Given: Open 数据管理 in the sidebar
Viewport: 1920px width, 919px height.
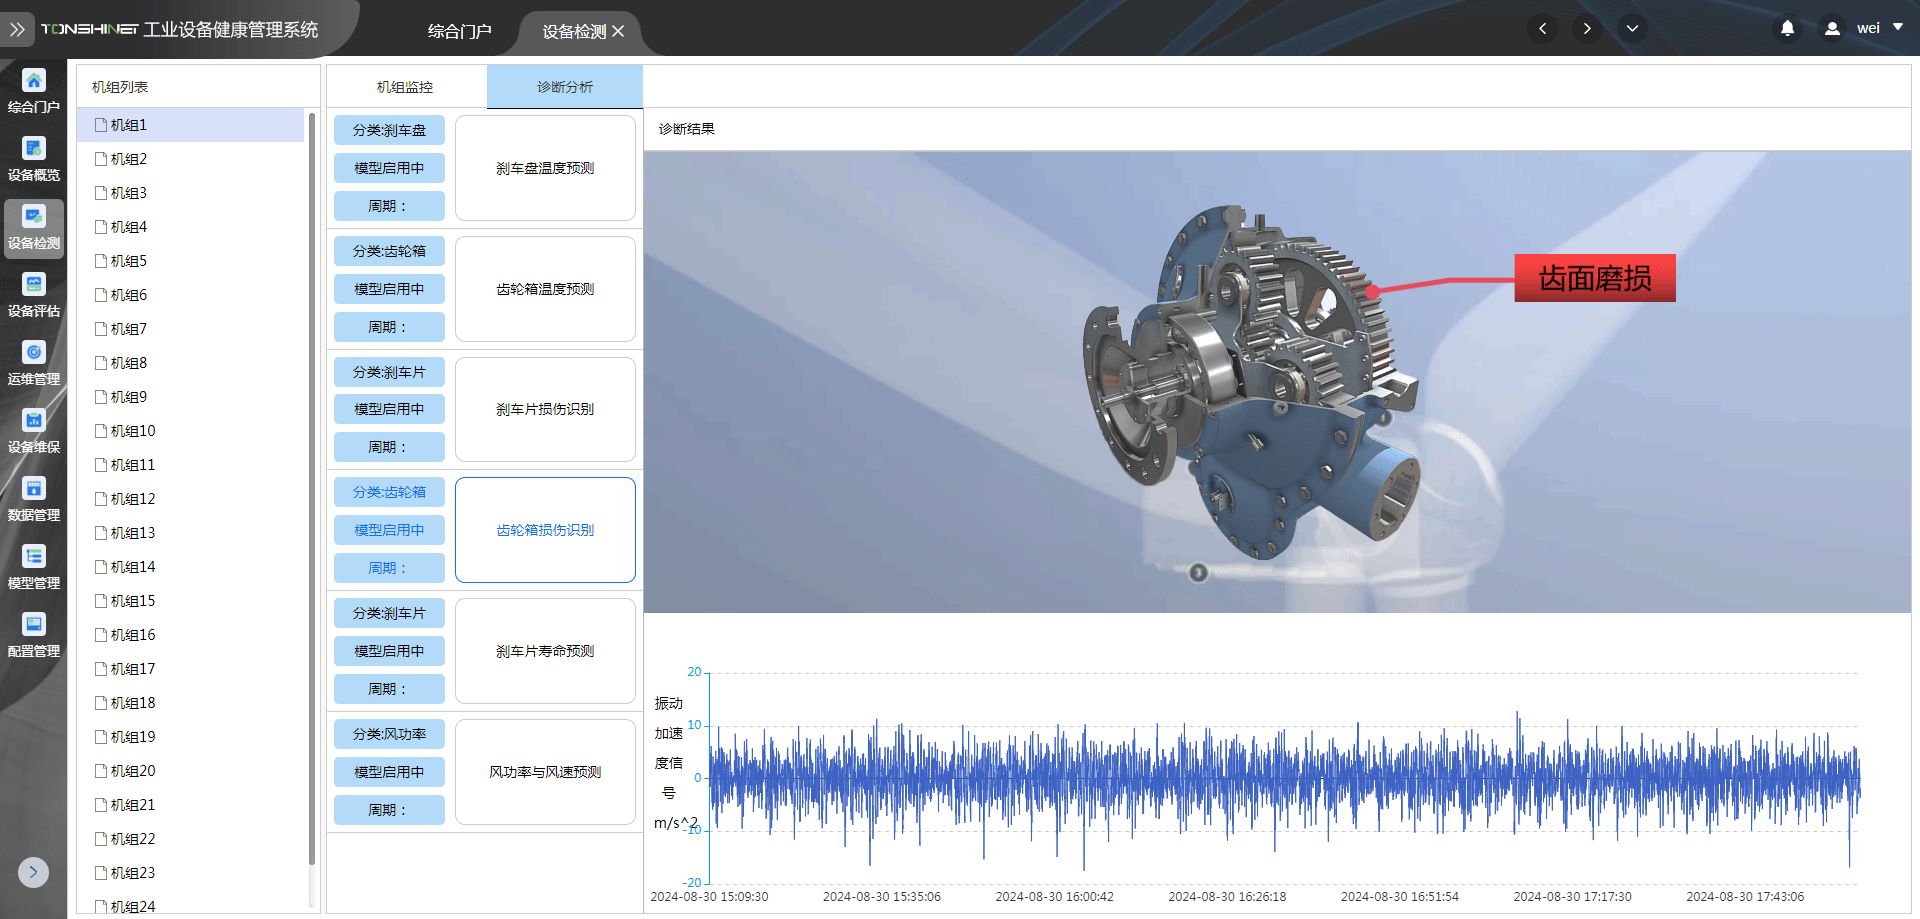Looking at the screenshot, I should point(34,490).
